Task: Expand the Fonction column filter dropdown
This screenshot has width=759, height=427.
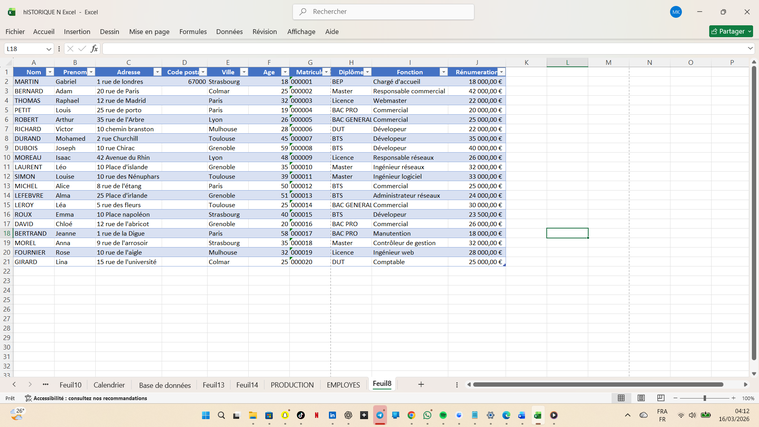Action: pyautogui.click(x=444, y=72)
